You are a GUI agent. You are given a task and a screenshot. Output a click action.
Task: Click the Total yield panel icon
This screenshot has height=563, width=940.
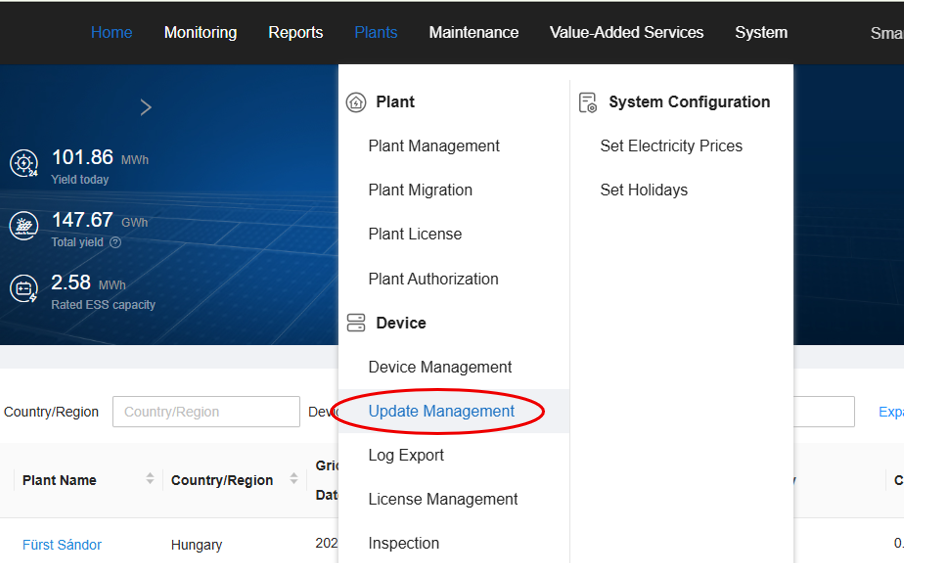pos(24,226)
